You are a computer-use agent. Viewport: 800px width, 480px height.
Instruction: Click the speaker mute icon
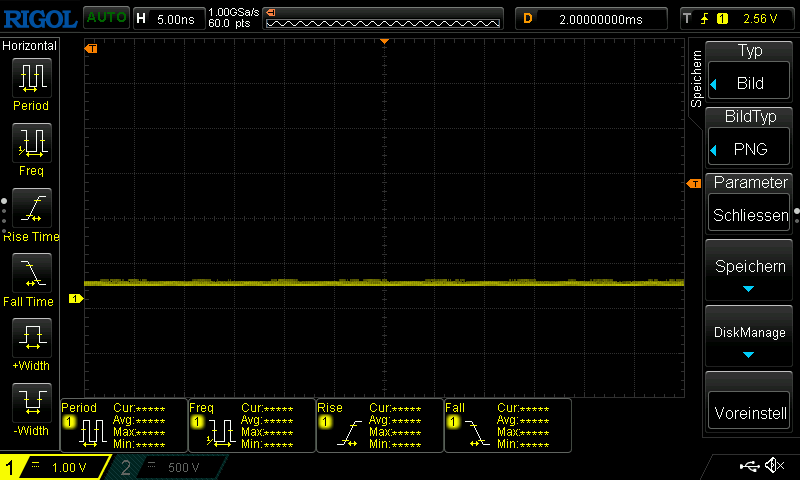(x=773, y=466)
